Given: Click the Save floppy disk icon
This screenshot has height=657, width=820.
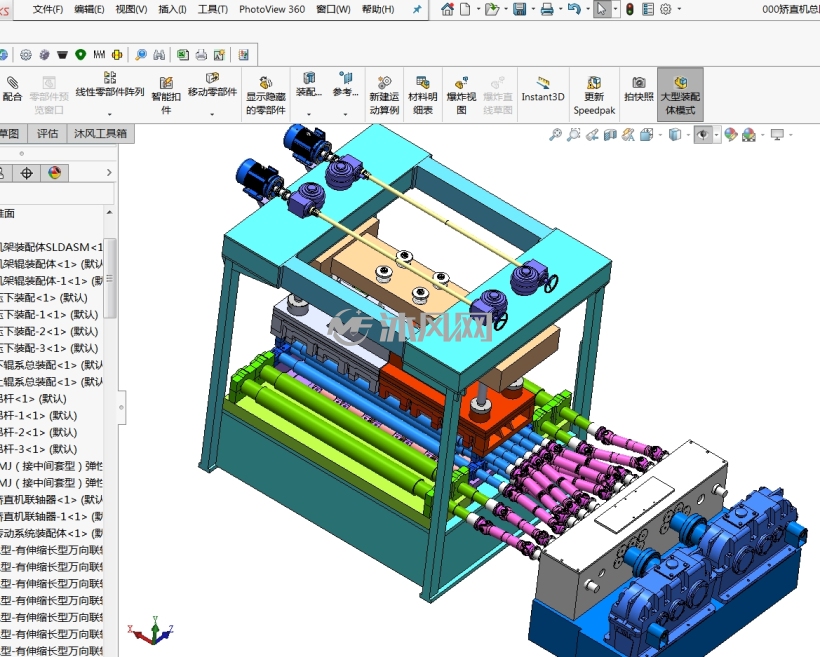Looking at the screenshot, I should 519,9.
